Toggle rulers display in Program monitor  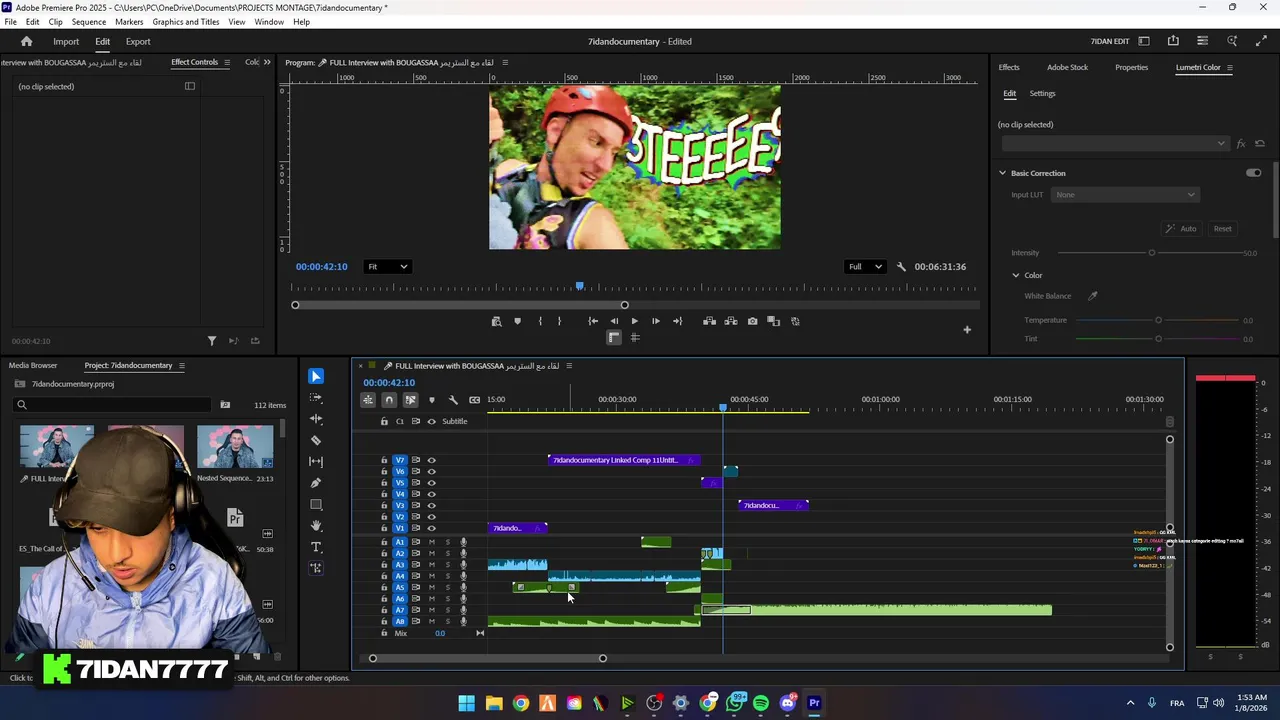coord(613,338)
